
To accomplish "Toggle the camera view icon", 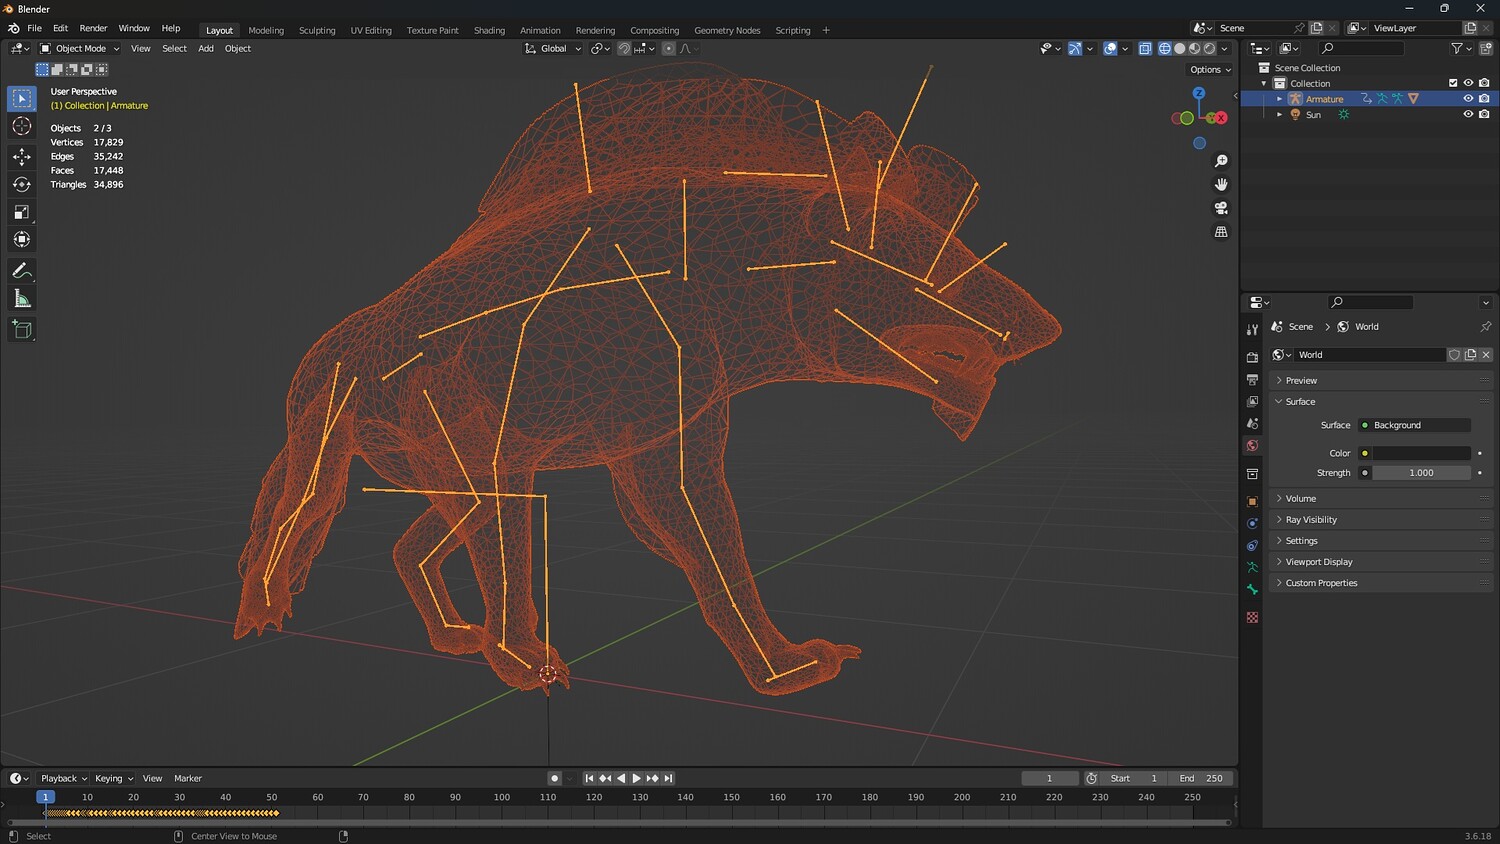I will coord(1221,208).
